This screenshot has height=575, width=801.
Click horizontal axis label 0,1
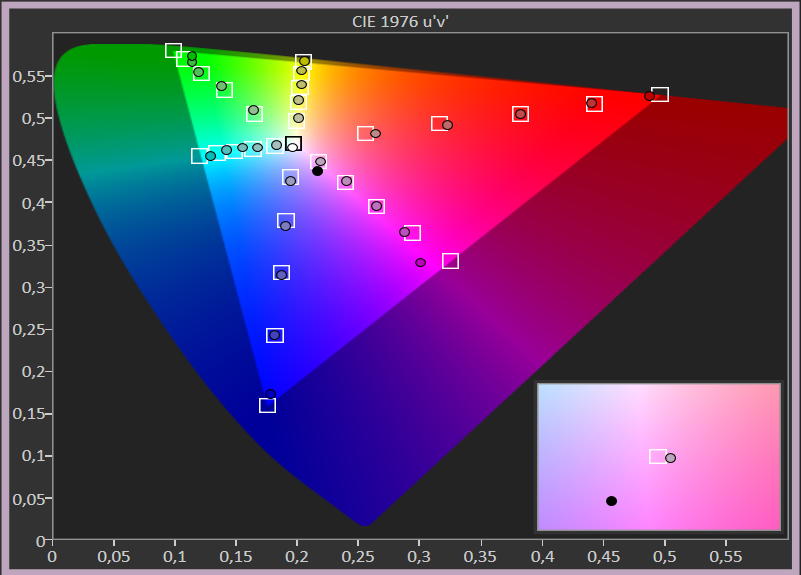pos(175,557)
